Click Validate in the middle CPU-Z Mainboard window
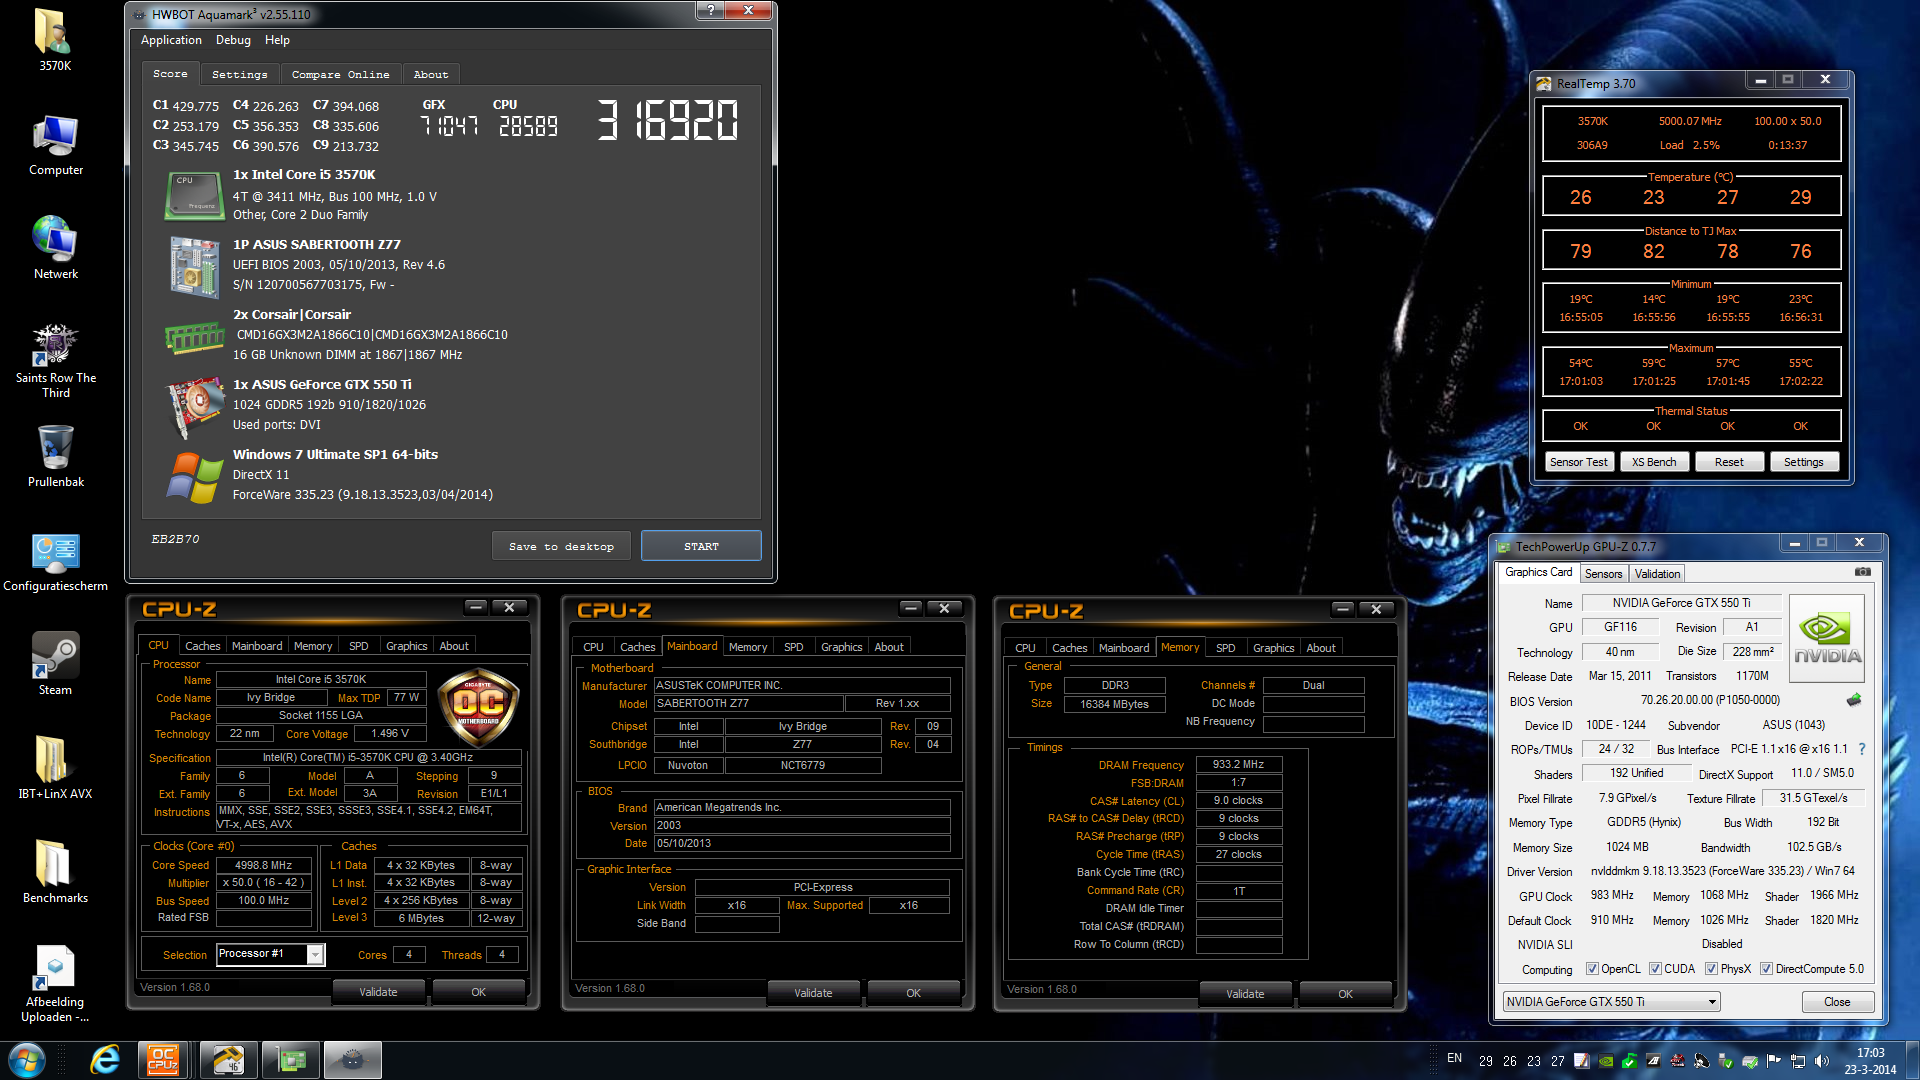 point(813,993)
